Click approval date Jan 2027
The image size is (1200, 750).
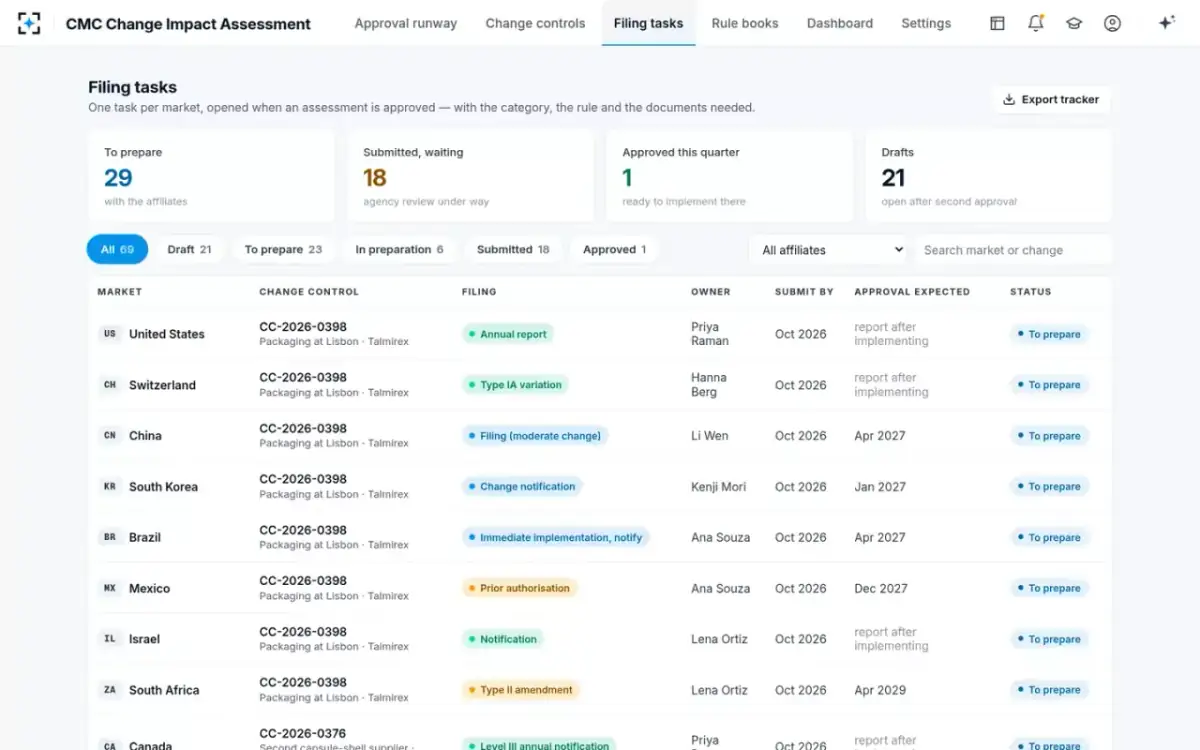pyautogui.click(x=880, y=487)
